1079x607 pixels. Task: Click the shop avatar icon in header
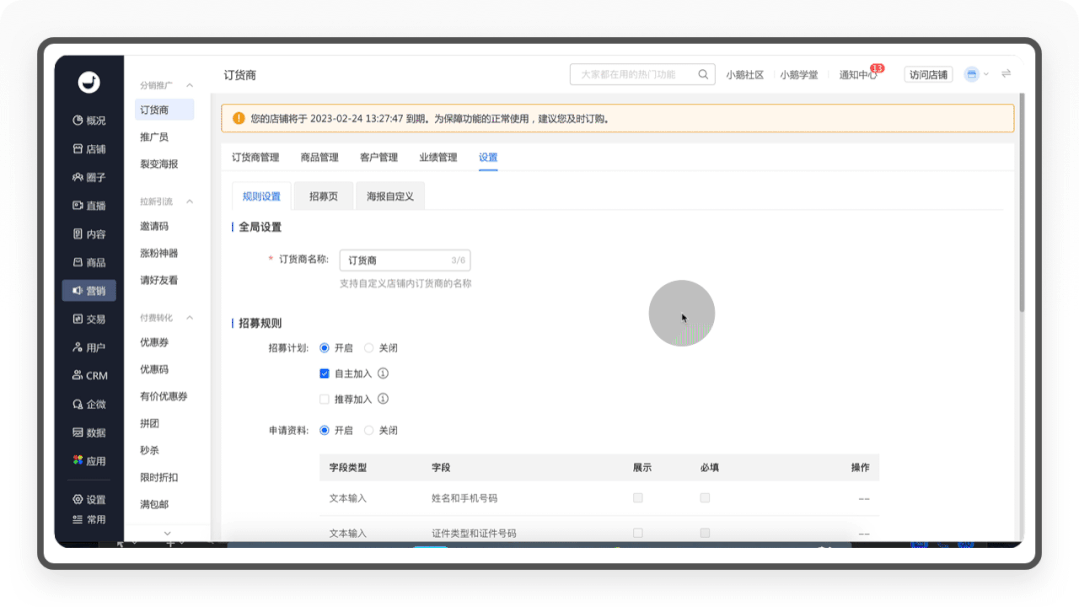[972, 74]
